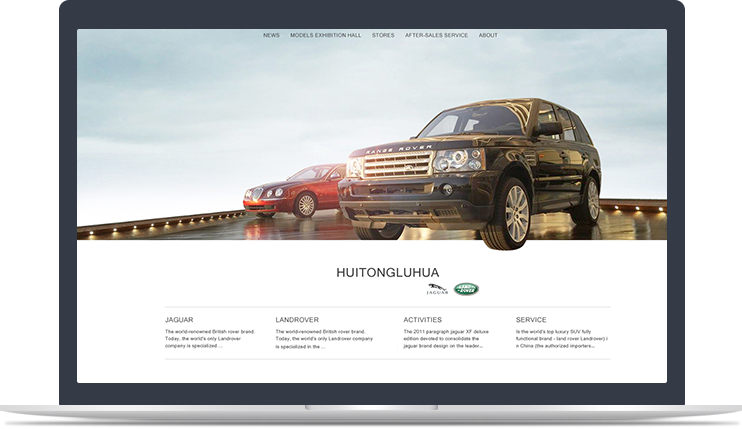The image size is (742, 429).
Task: Navigate to the ABOUT page
Action: [x=488, y=36]
